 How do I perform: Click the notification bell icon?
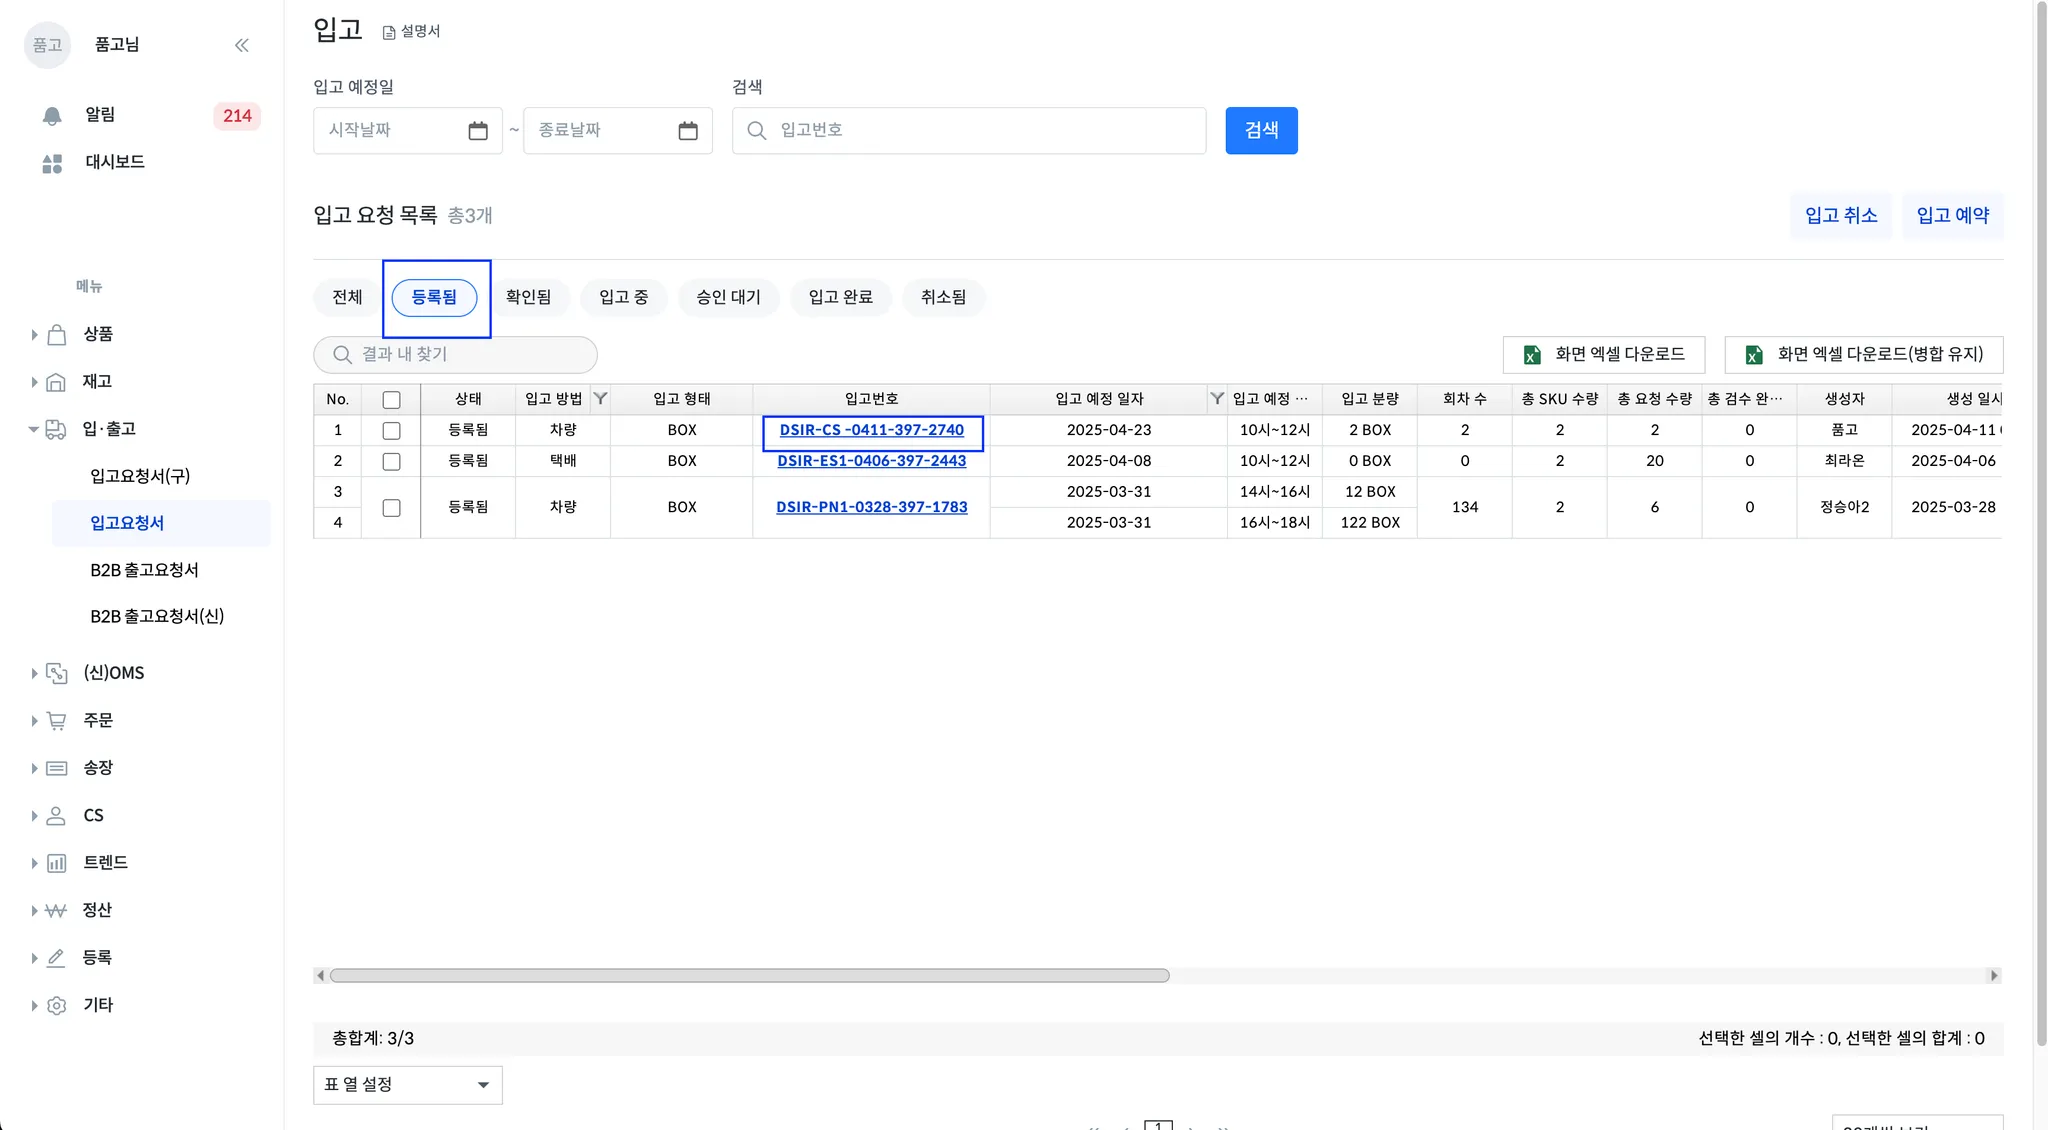tap(52, 116)
